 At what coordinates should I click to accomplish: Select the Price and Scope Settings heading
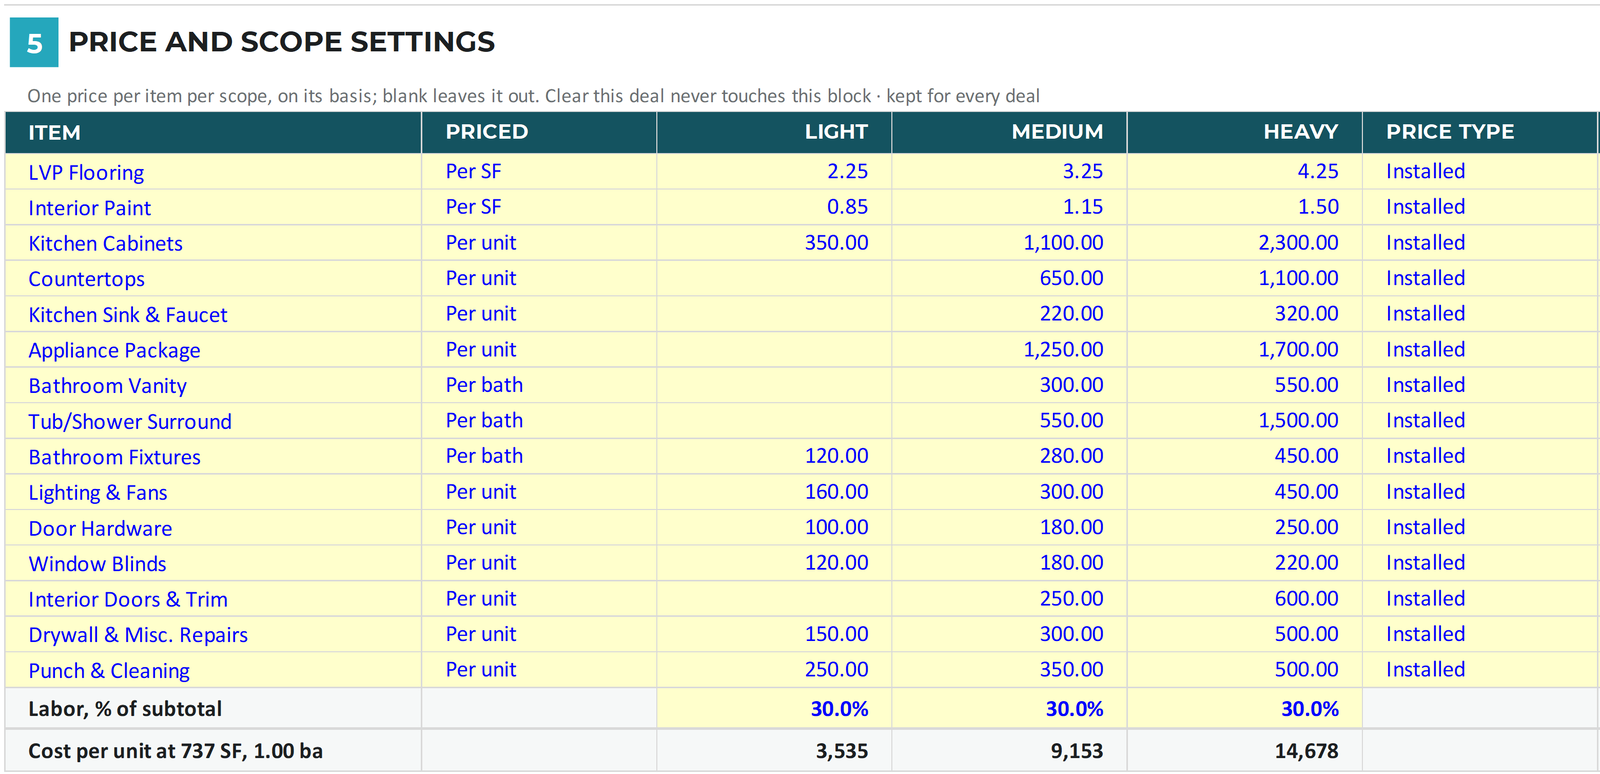pyautogui.click(x=281, y=42)
